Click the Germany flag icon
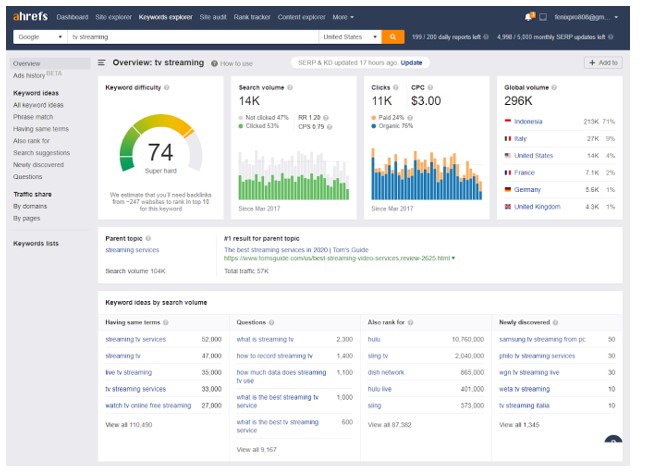The height and width of the screenshot is (476, 649). 508,190
